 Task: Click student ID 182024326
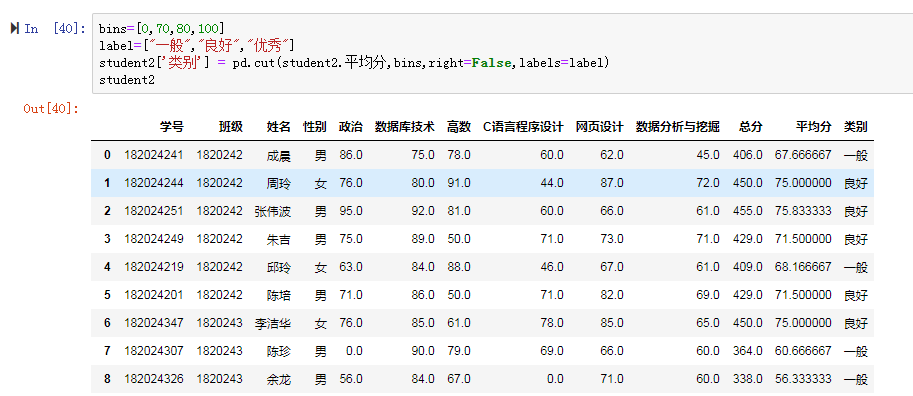(154, 379)
